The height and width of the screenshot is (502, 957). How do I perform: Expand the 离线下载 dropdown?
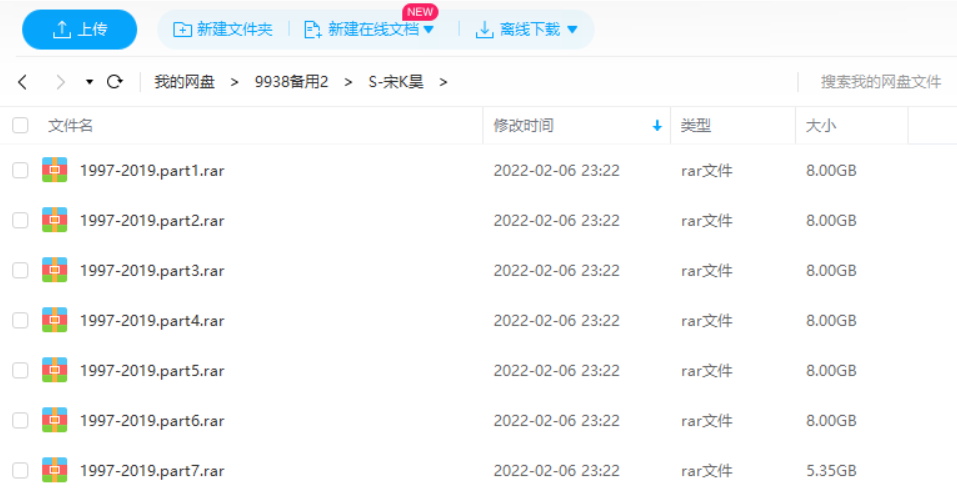tap(572, 30)
